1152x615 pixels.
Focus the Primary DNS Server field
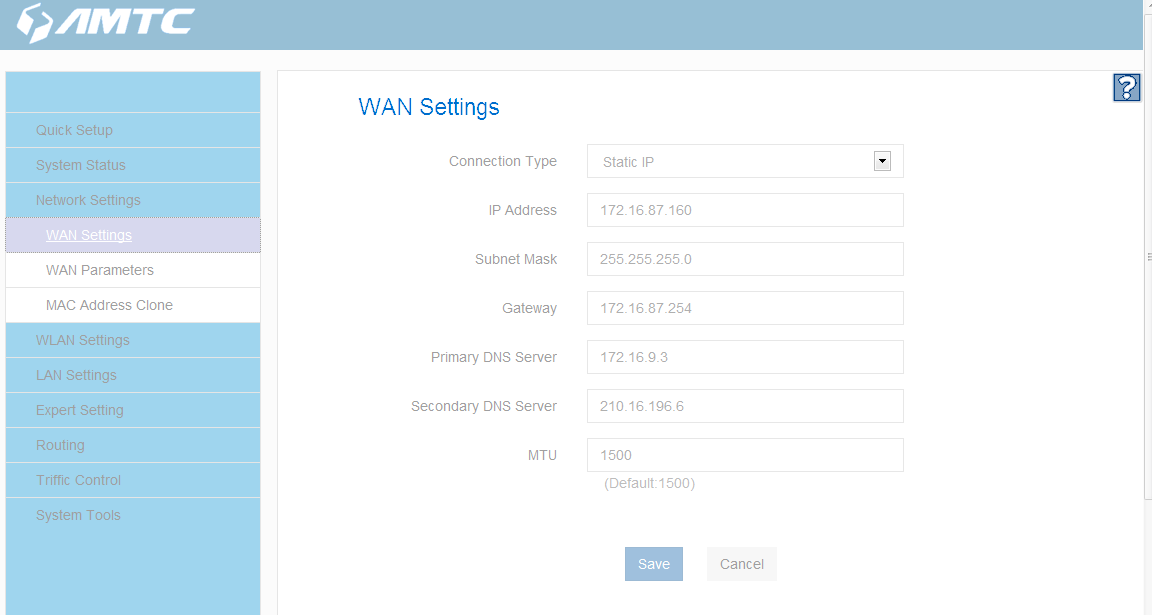(x=745, y=357)
